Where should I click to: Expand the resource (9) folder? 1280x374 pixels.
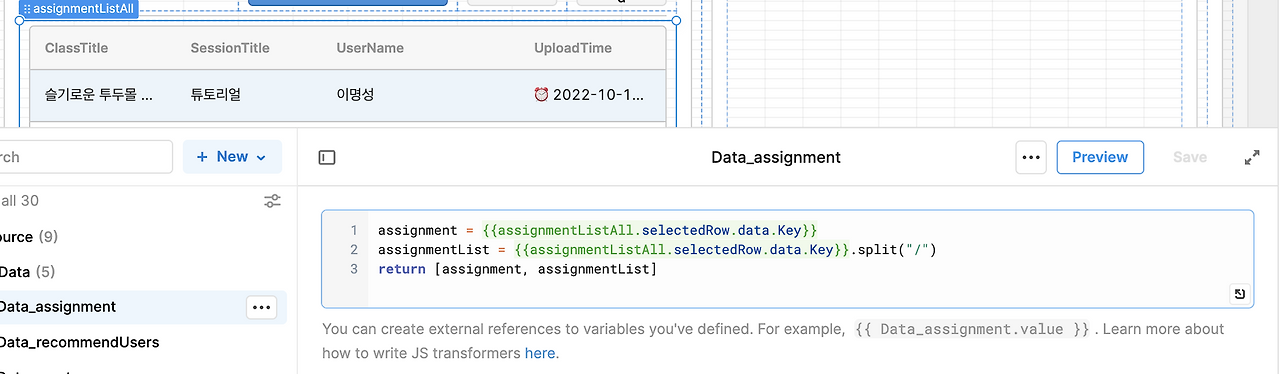(28, 237)
